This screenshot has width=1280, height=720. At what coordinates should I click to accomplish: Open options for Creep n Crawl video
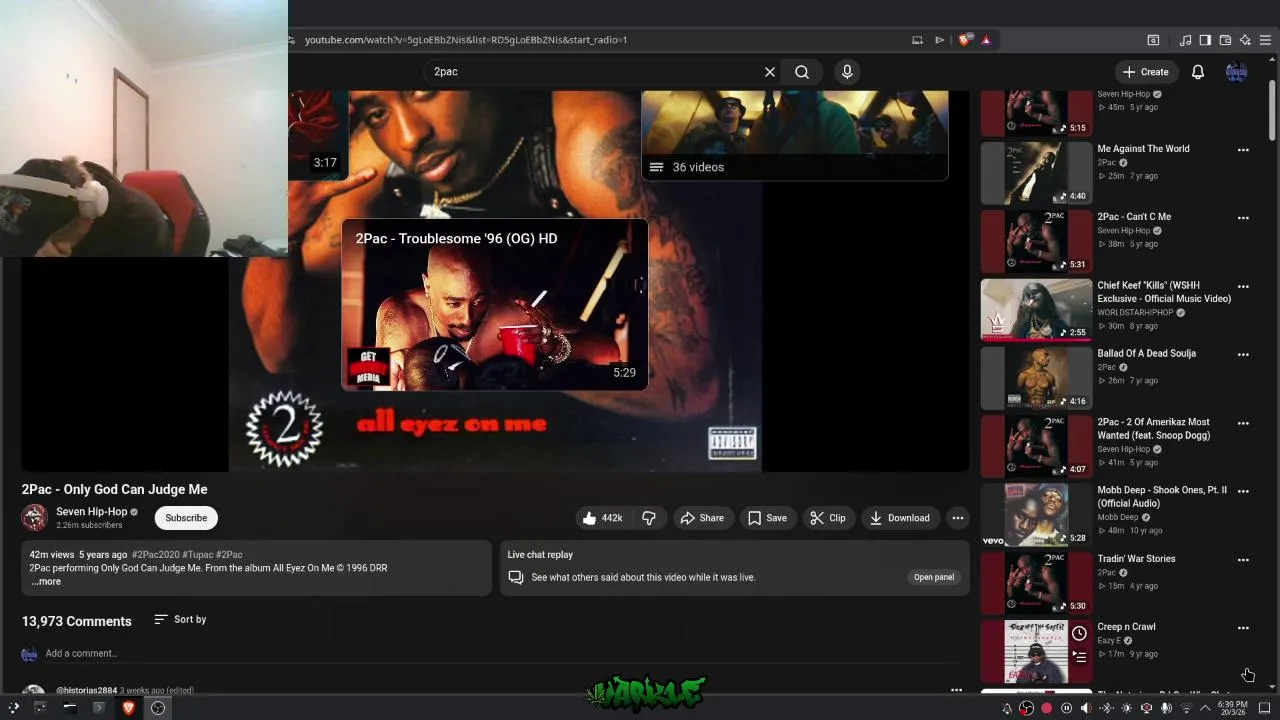coord(1243,628)
